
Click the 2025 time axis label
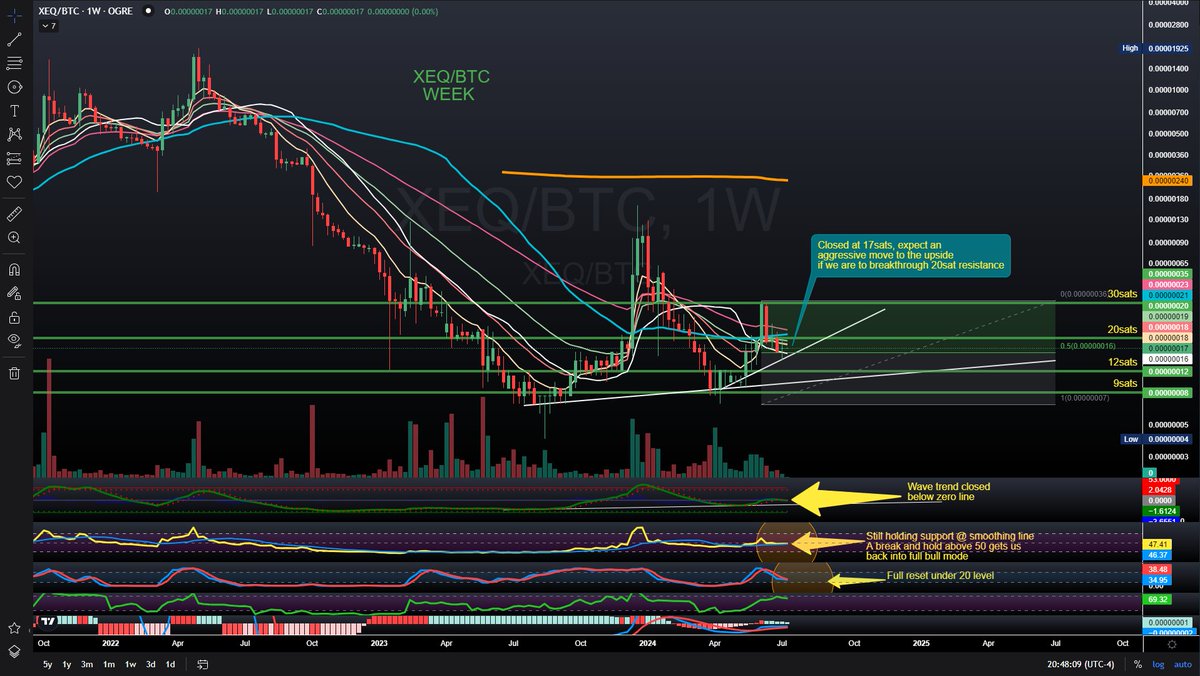[x=921, y=644]
